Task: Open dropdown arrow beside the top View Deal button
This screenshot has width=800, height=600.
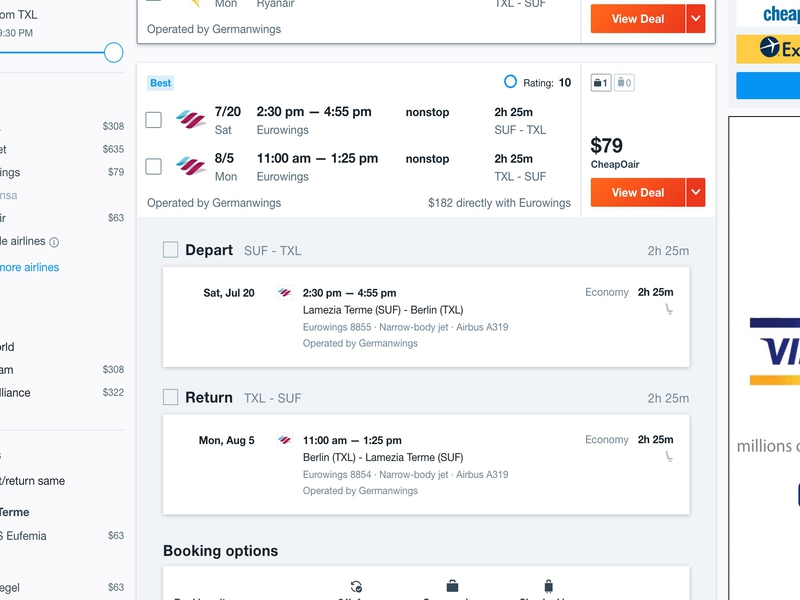Action: pyautogui.click(x=696, y=19)
